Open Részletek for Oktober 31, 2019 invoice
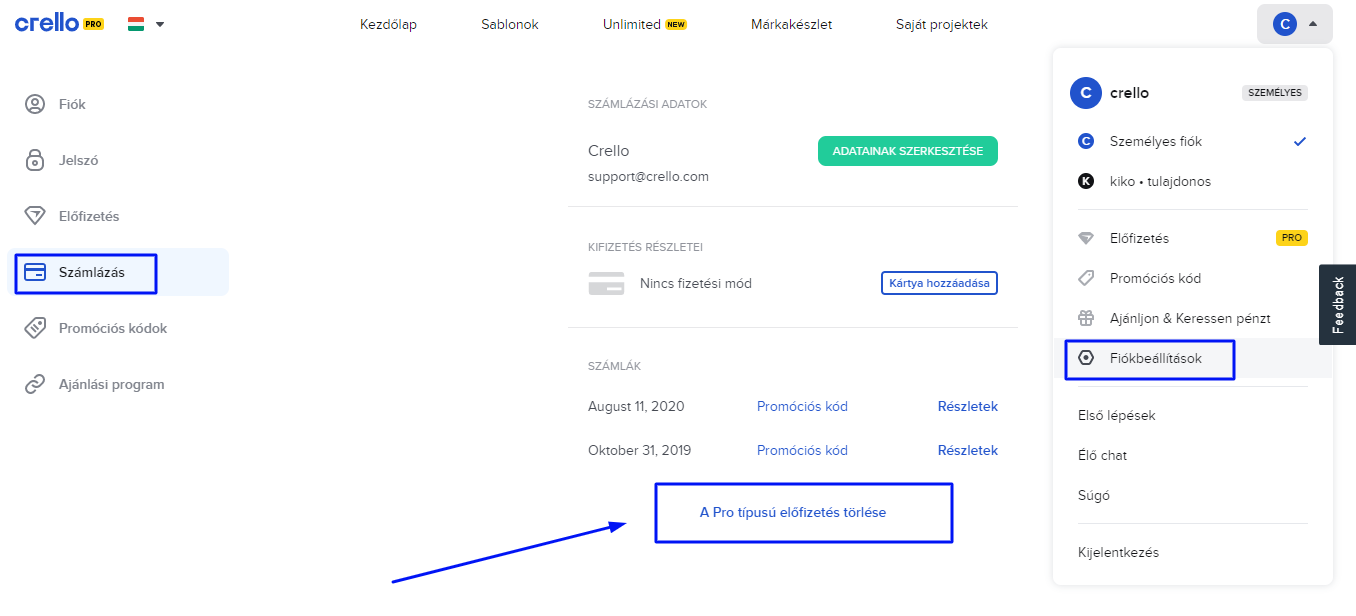The width and height of the screenshot is (1356, 616). coord(967,450)
